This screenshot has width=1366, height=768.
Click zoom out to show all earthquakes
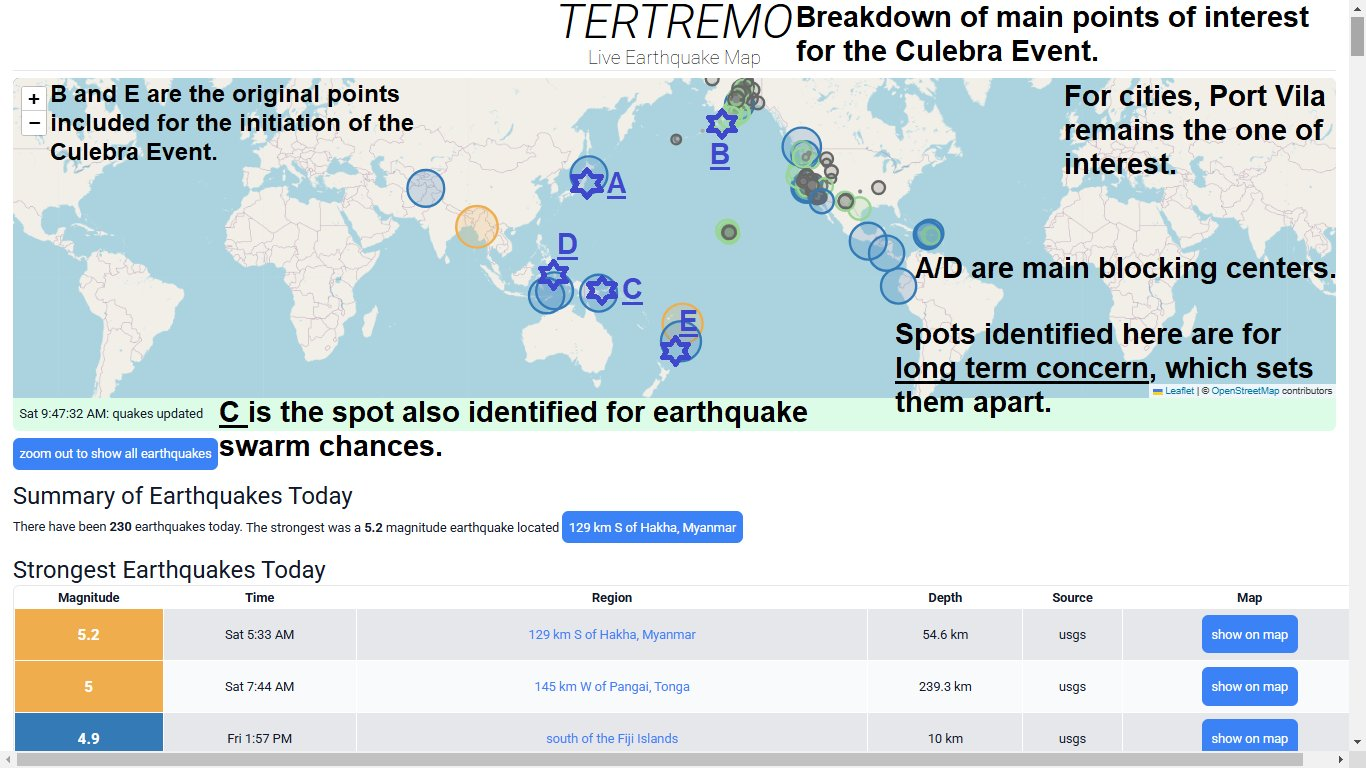tap(115, 454)
